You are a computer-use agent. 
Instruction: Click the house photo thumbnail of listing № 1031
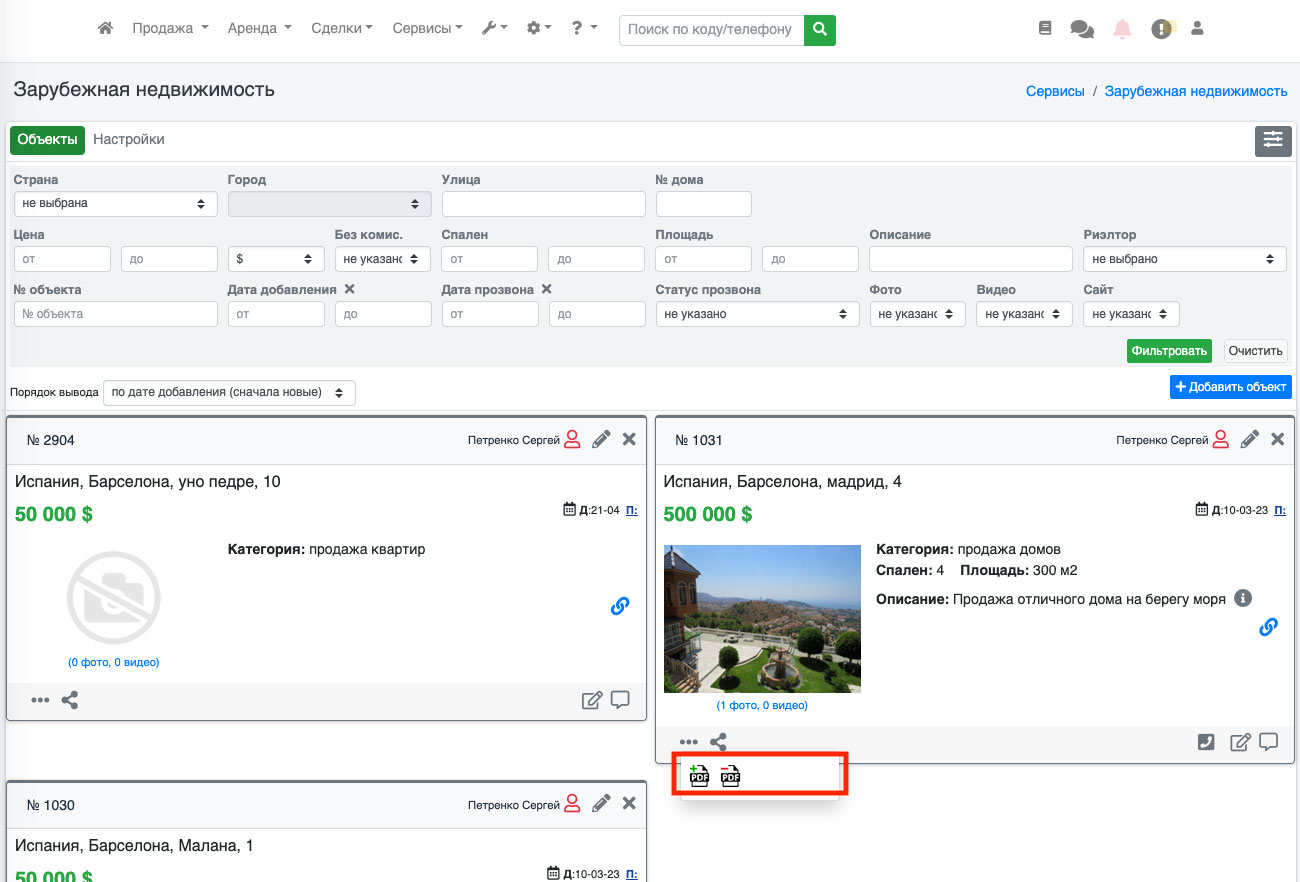[x=762, y=618]
